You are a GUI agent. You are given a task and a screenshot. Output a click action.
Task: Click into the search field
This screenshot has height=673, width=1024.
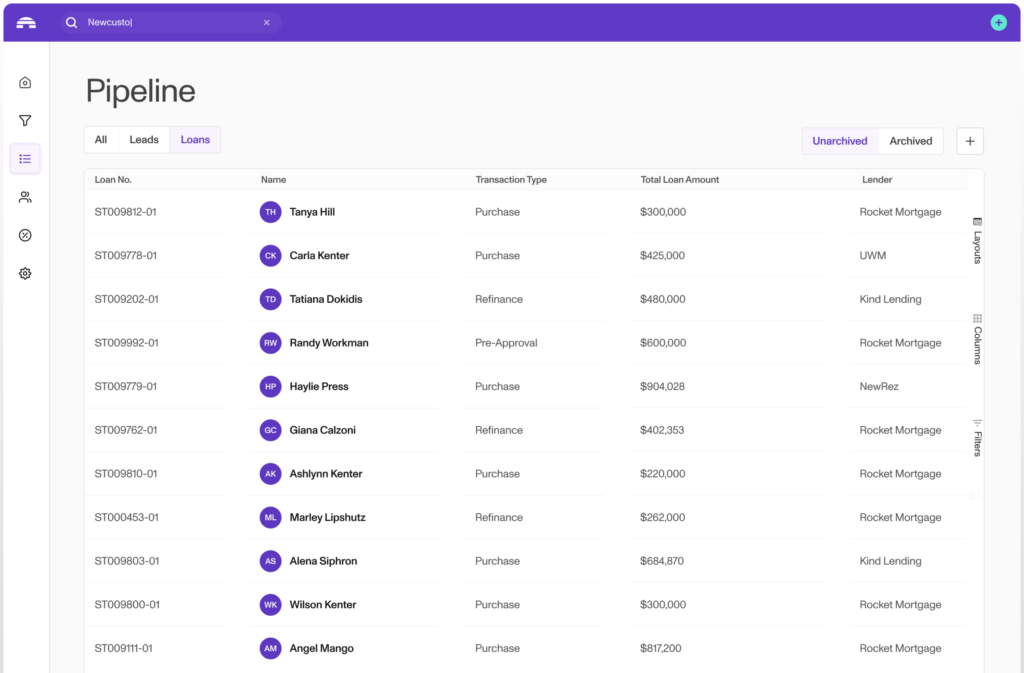pos(170,22)
